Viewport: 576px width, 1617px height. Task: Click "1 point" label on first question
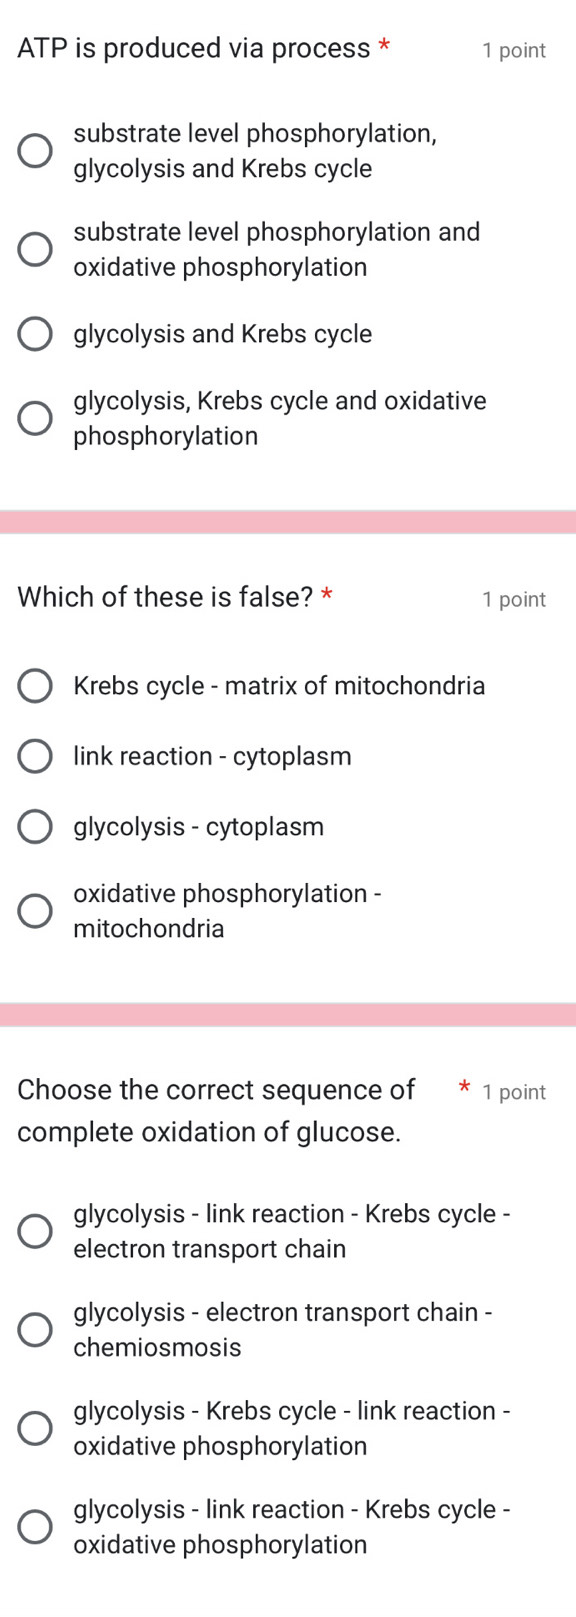coord(513,50)
